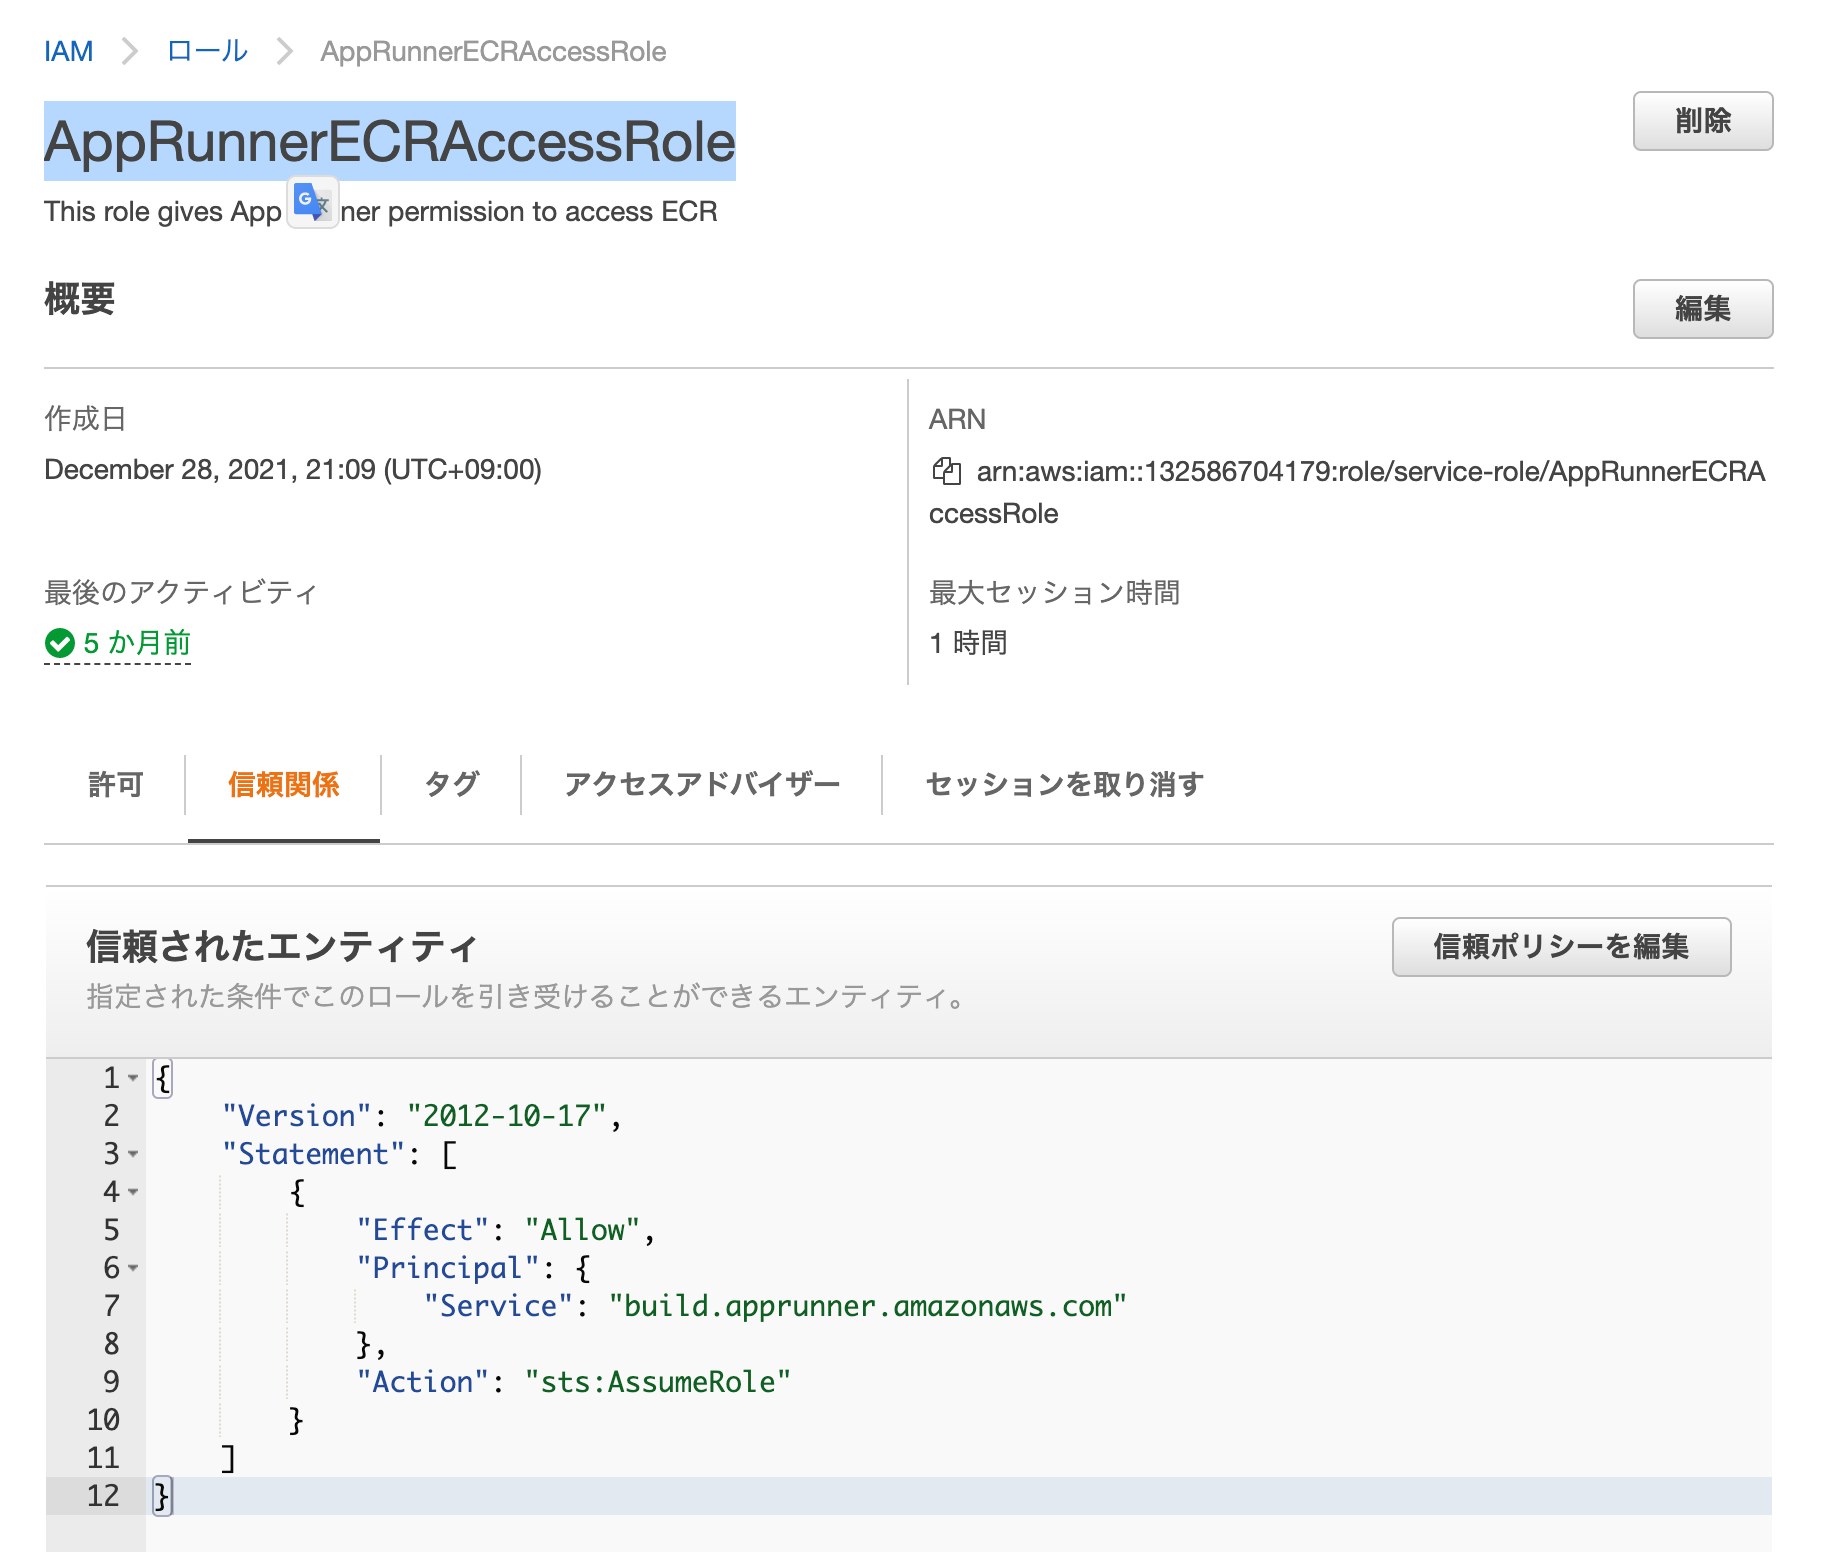Click the highlighted line 12 in the editor
1834x1552 pixels.
909,1496
